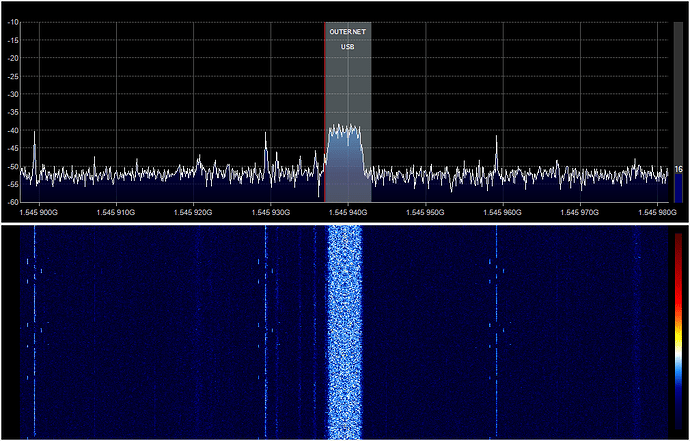Viewport: 690px width, 441px height.
Task: Select the 1.545 970G frequency tick label
Action: (x=580, y=212)
